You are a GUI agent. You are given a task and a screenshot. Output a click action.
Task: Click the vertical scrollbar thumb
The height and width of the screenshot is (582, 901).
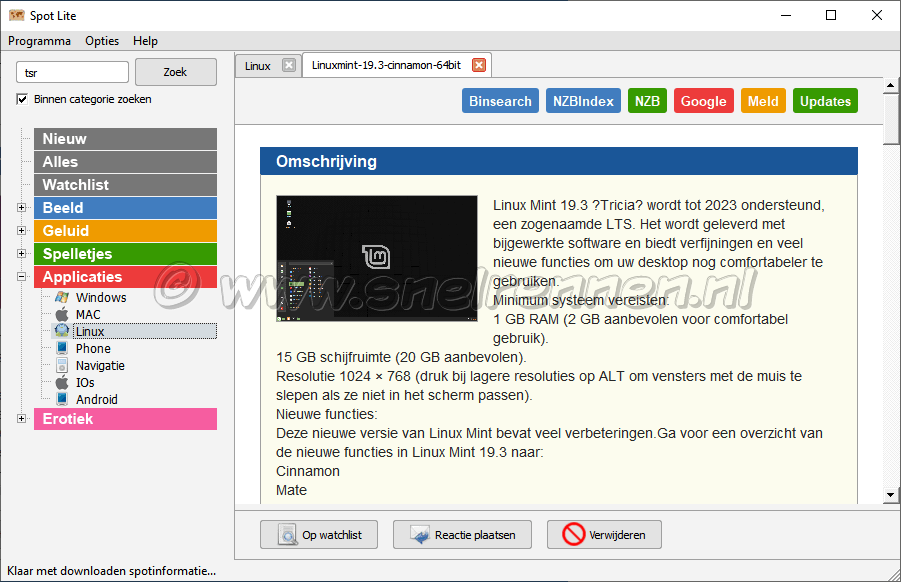pos(891,118)
